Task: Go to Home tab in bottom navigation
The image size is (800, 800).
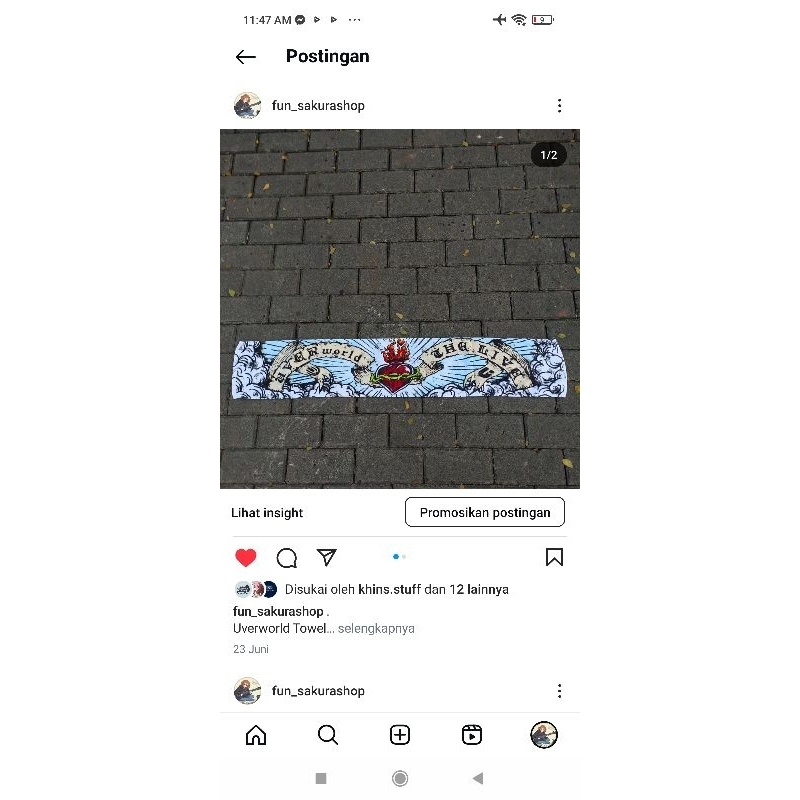Action: click(x=256, y=735)
